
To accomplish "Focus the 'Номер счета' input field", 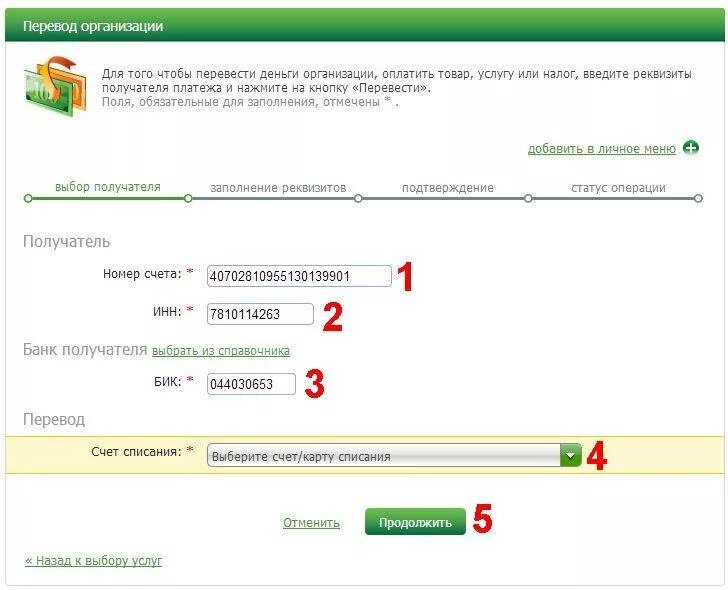I will tap(299, 276).
